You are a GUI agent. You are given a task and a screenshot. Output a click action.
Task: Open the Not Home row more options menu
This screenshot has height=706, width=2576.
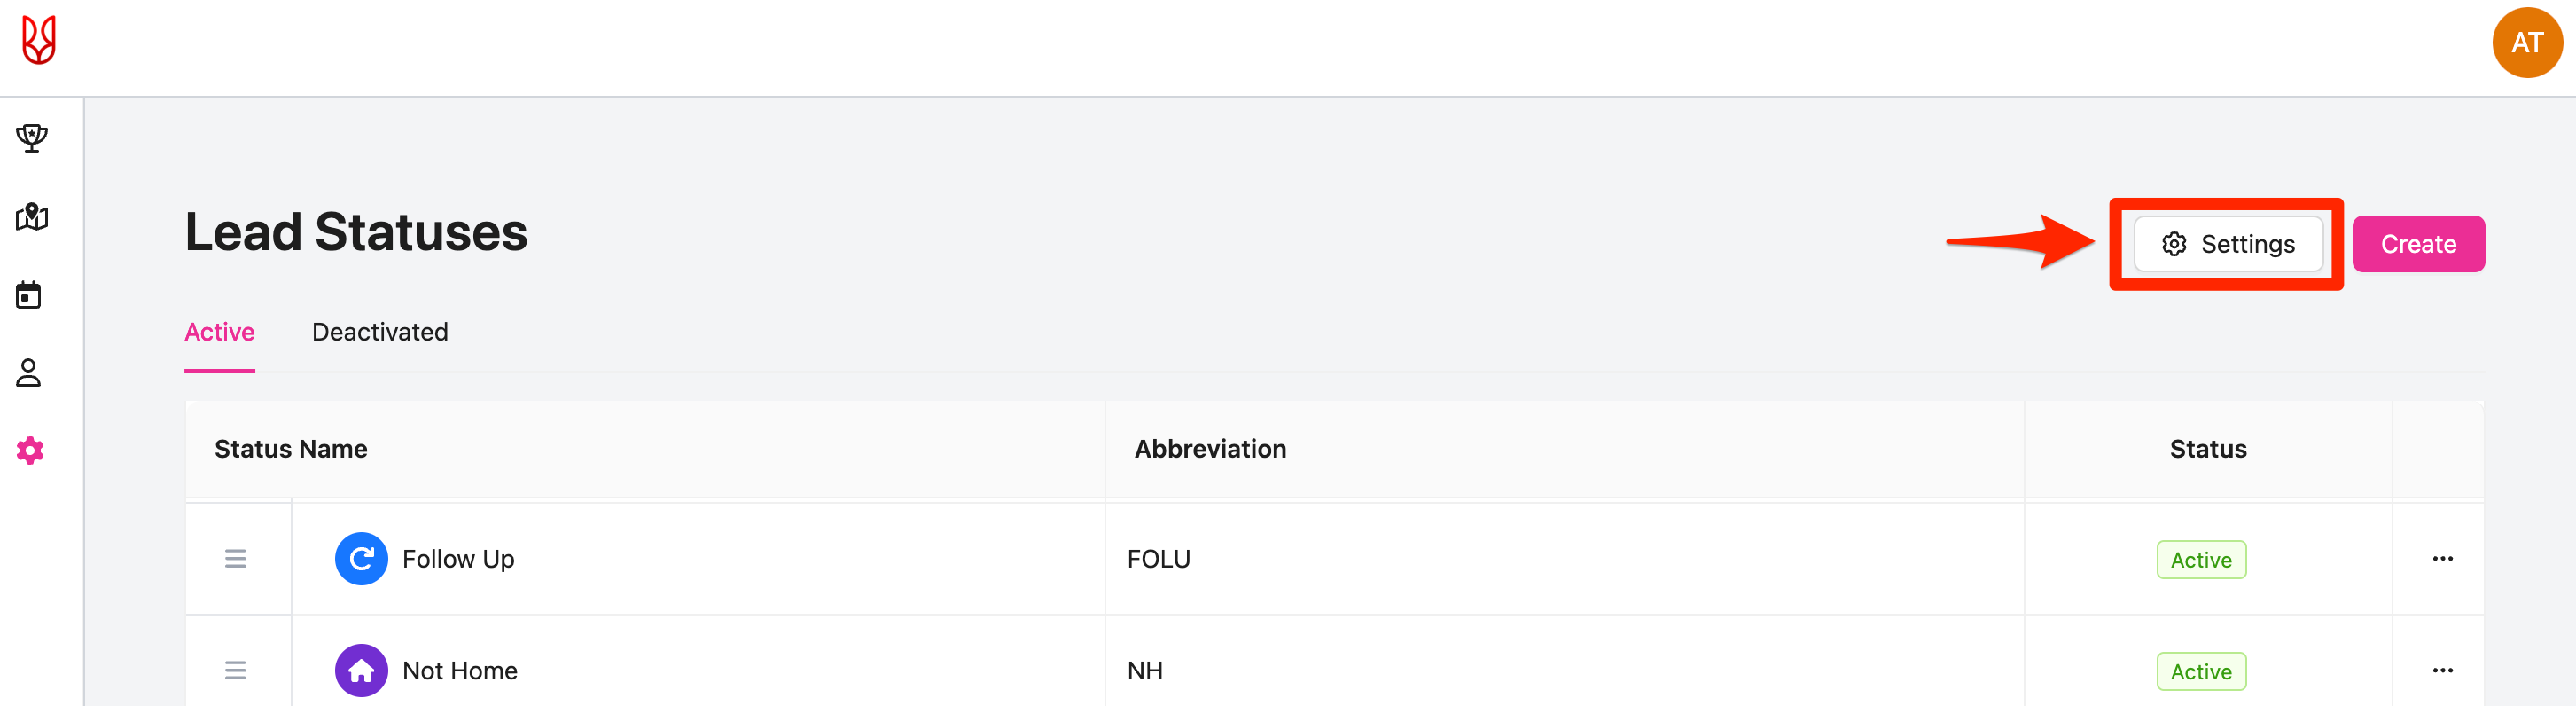click(x=2442, y=670)
